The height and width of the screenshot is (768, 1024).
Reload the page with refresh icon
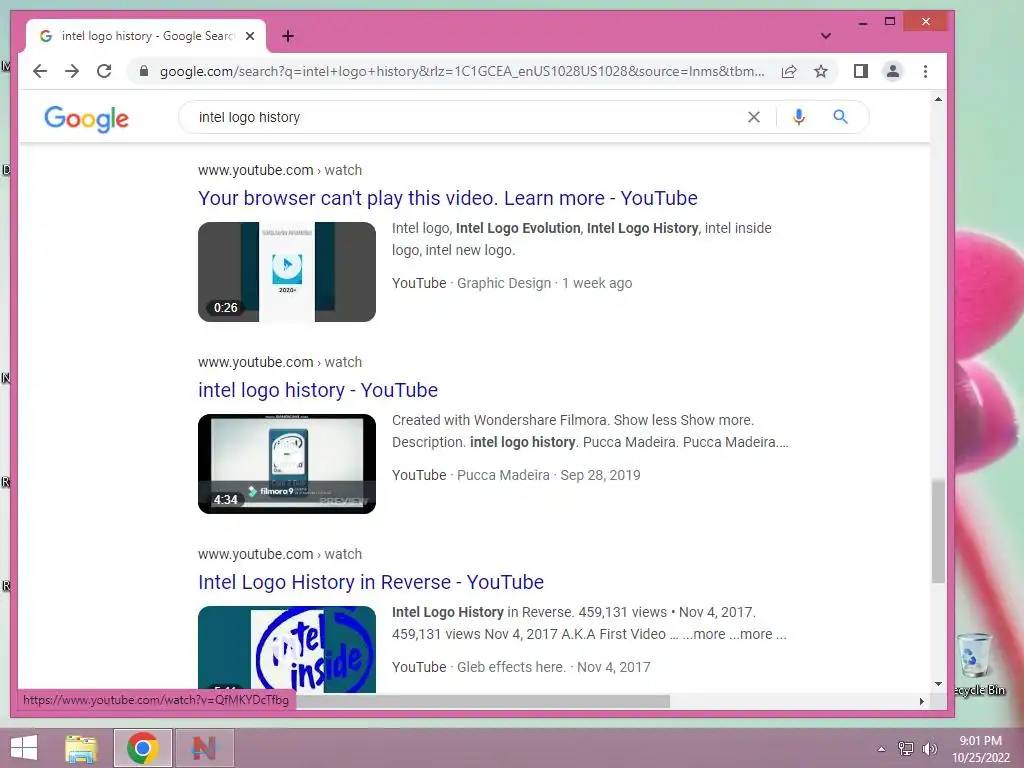(104, 71)
